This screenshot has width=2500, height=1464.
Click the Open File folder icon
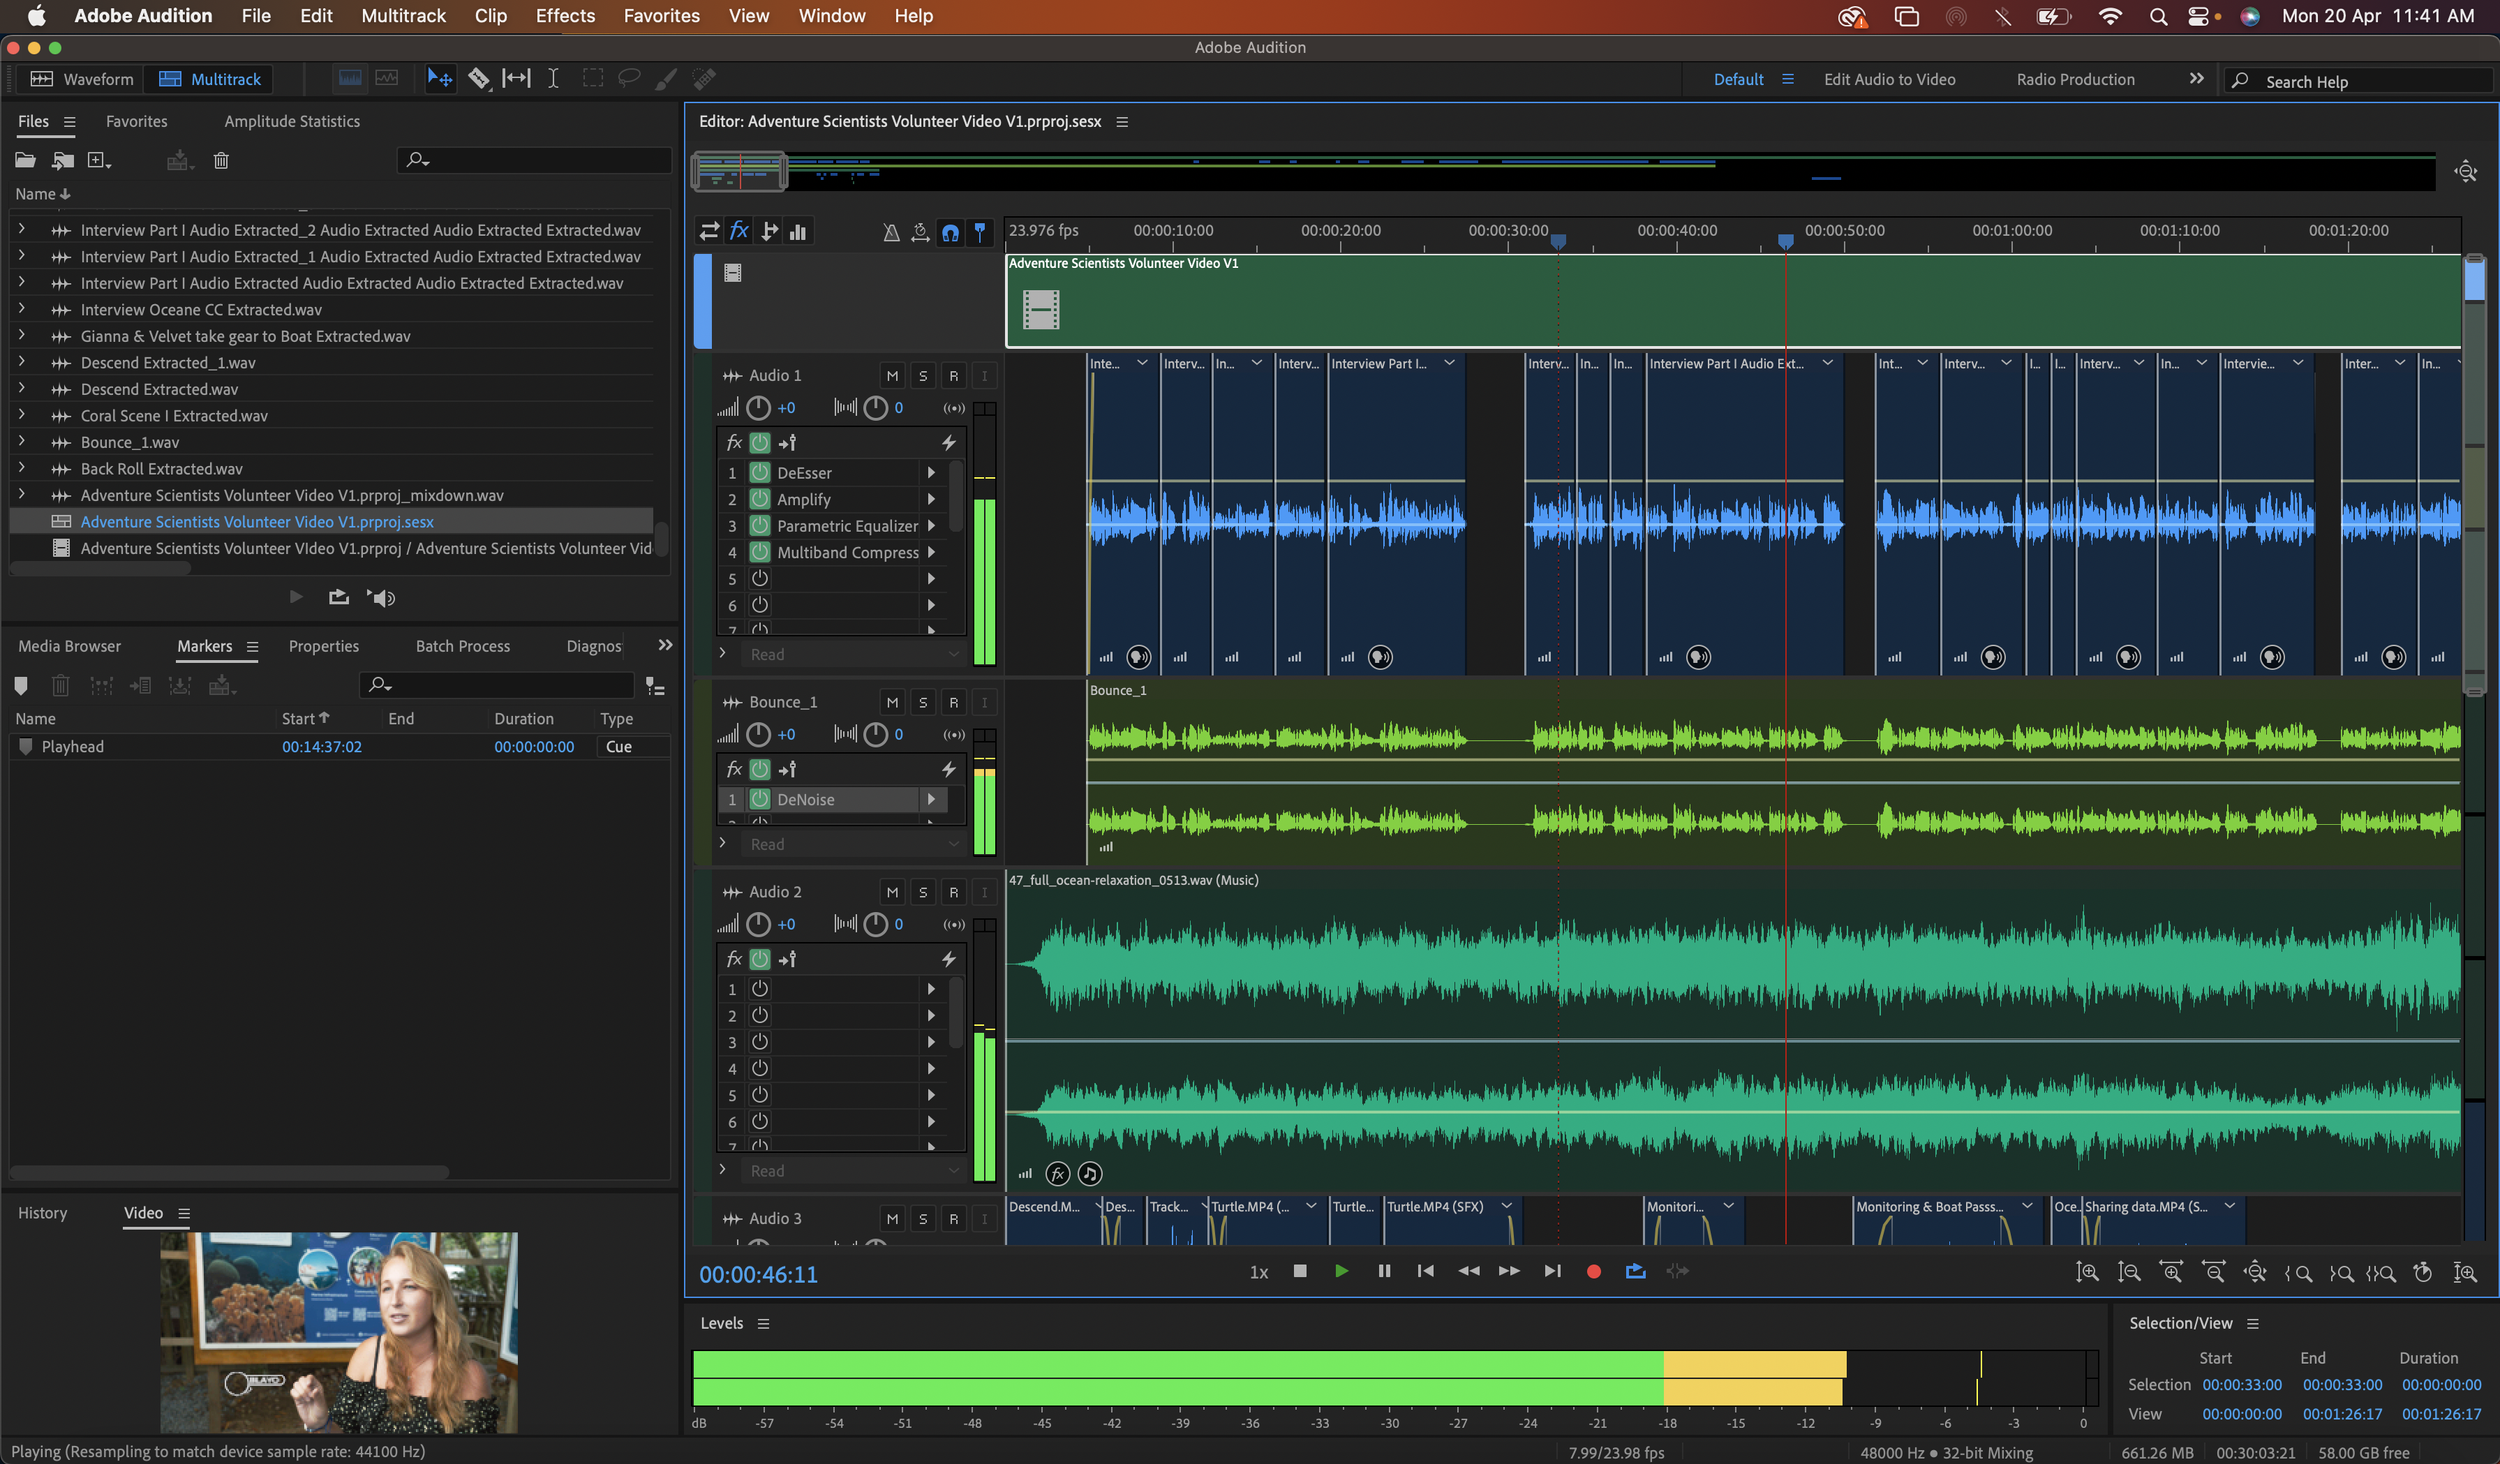25,160
